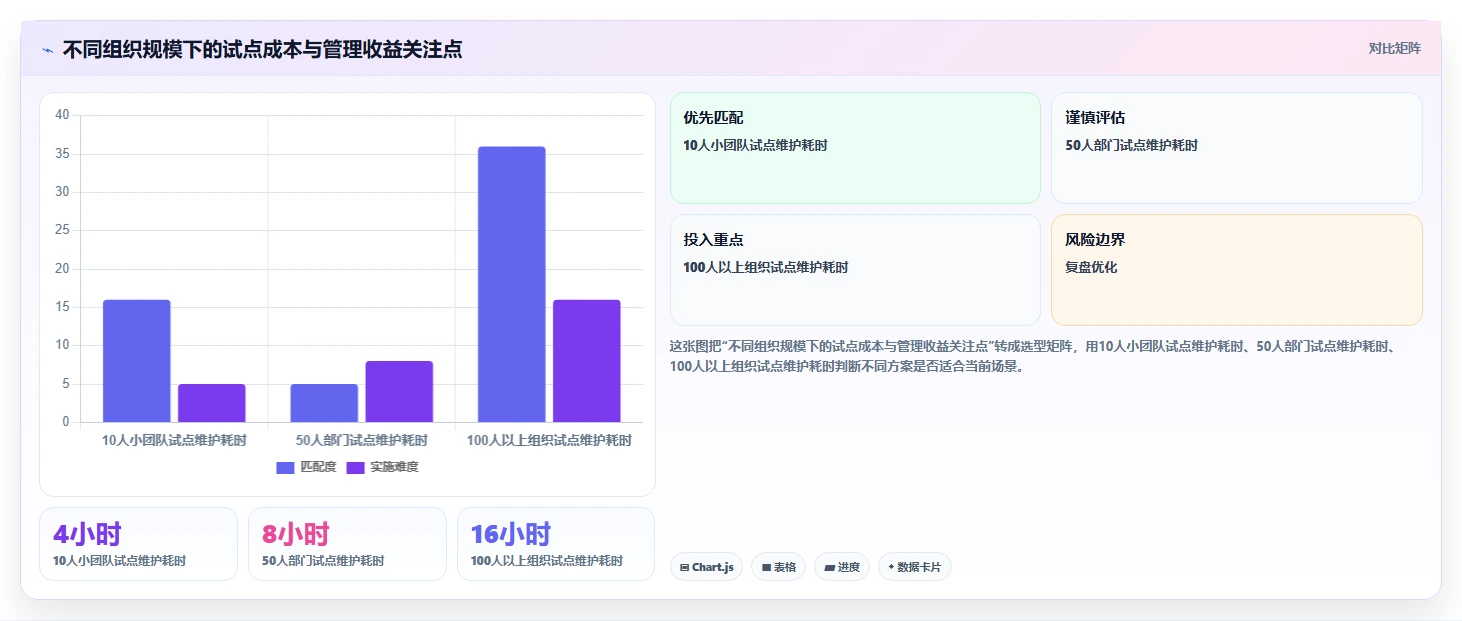This screenshot has height=621, width=1462.
Task: Click x-axis label 10人小团队试点维护耗时
Action: click(174, 440)
